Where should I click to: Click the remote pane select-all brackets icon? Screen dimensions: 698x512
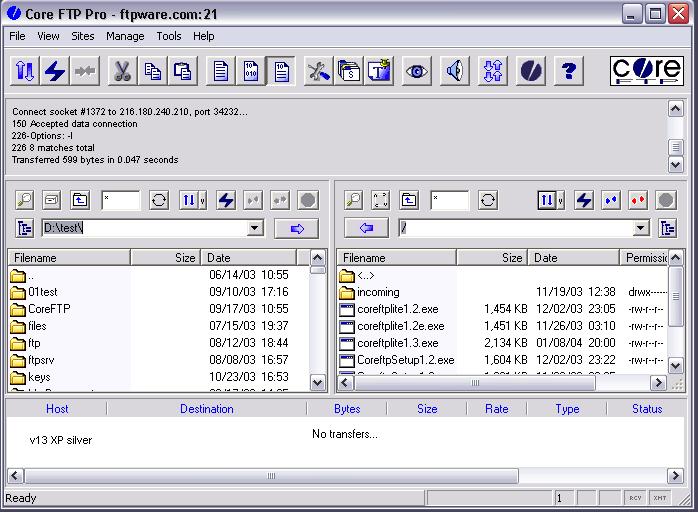[381, 200]
